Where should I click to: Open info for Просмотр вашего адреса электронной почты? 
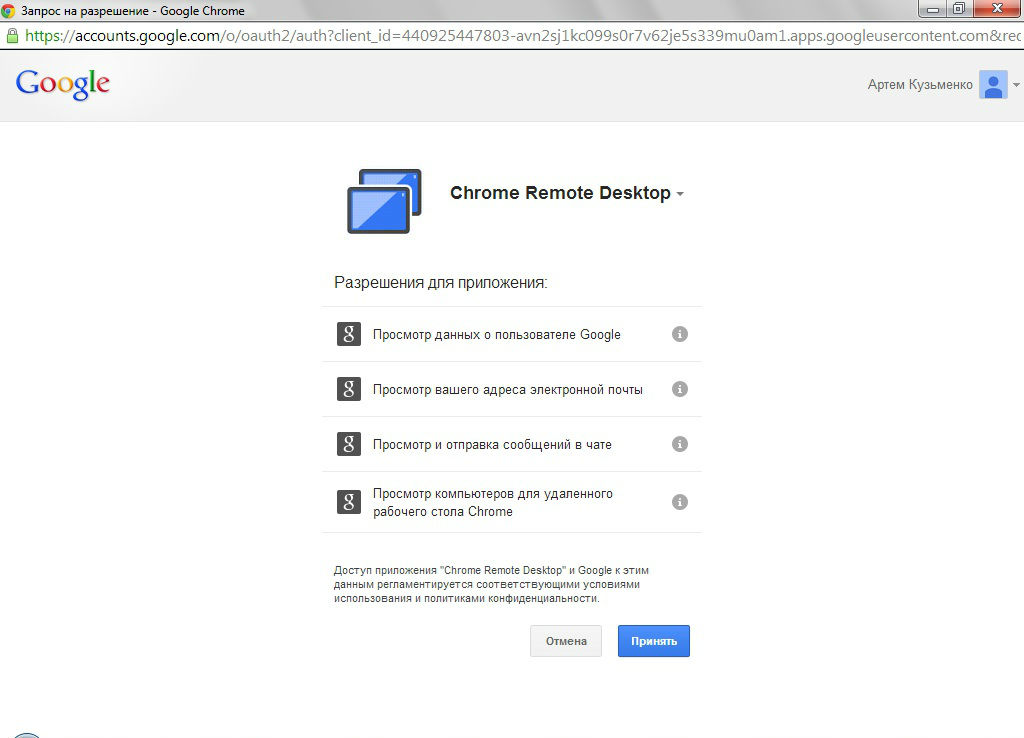[x=680, y=389]
